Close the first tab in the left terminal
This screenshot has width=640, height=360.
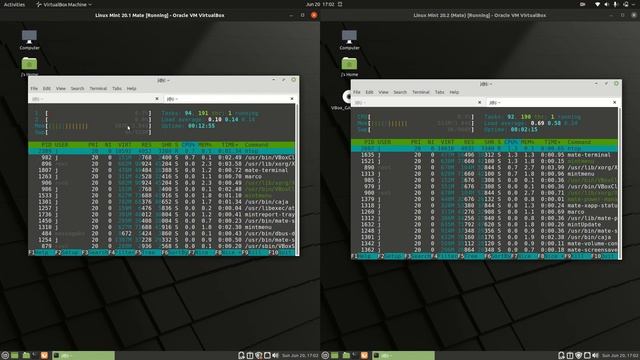click(x=157, y=99)
